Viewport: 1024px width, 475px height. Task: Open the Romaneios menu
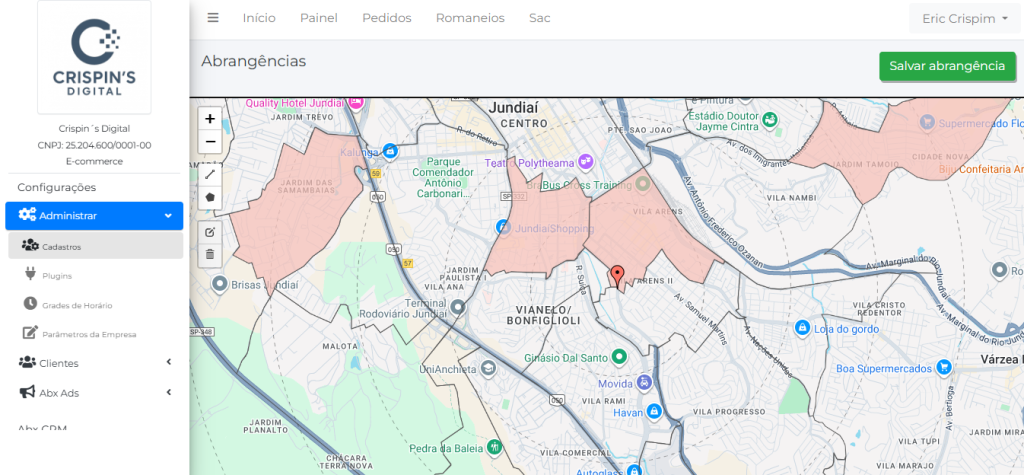point(470,18)
